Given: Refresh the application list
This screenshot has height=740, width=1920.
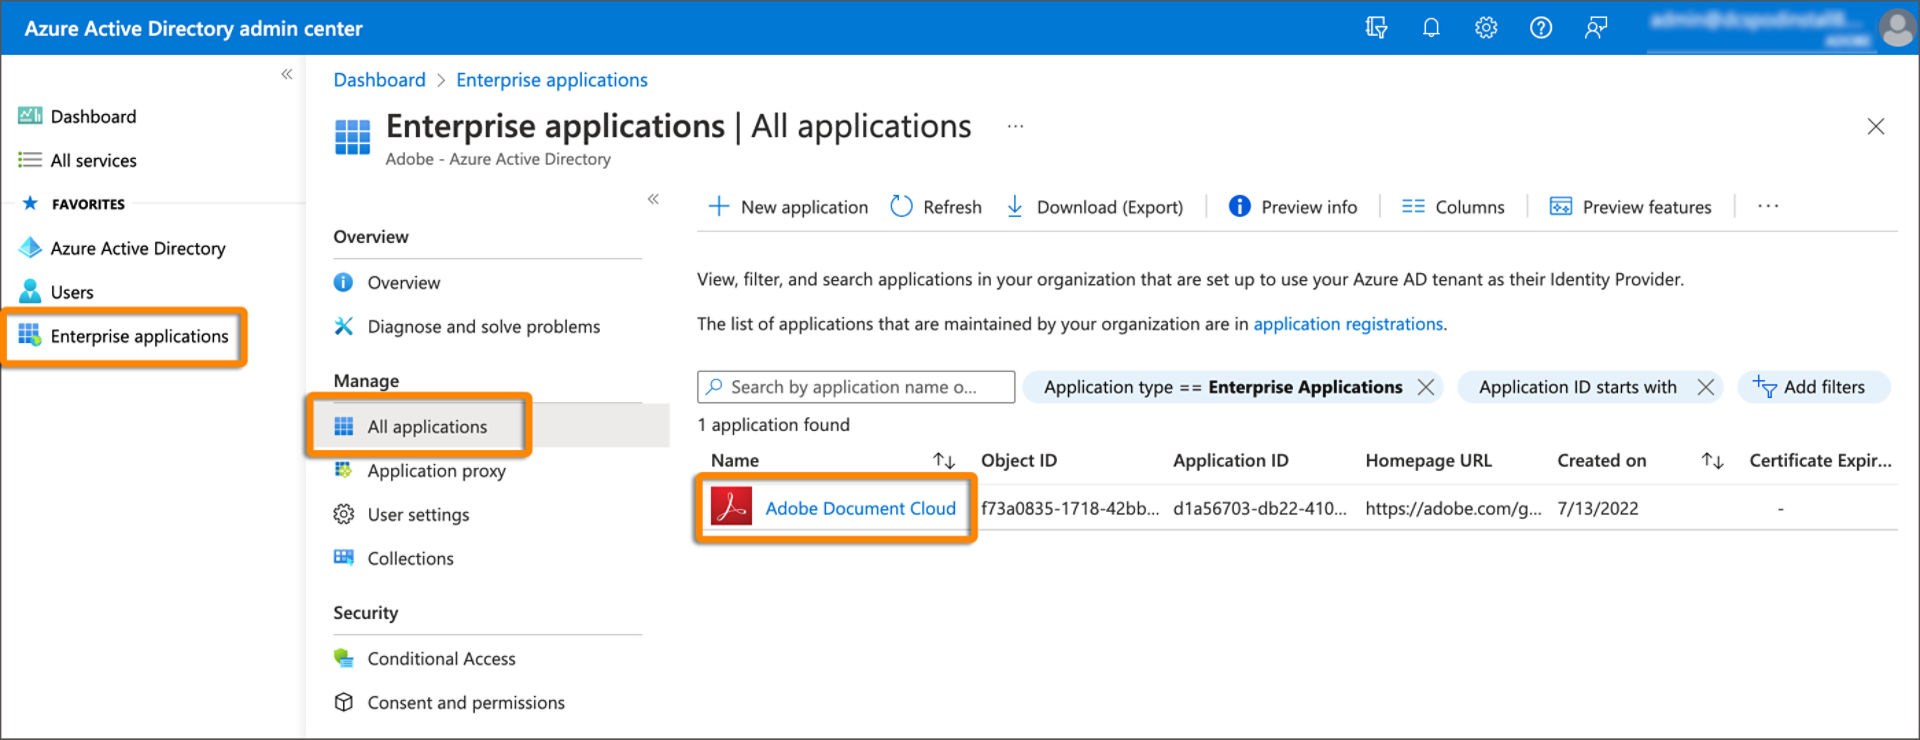Looking at the screenshot, I should click(x=936, y=207).
